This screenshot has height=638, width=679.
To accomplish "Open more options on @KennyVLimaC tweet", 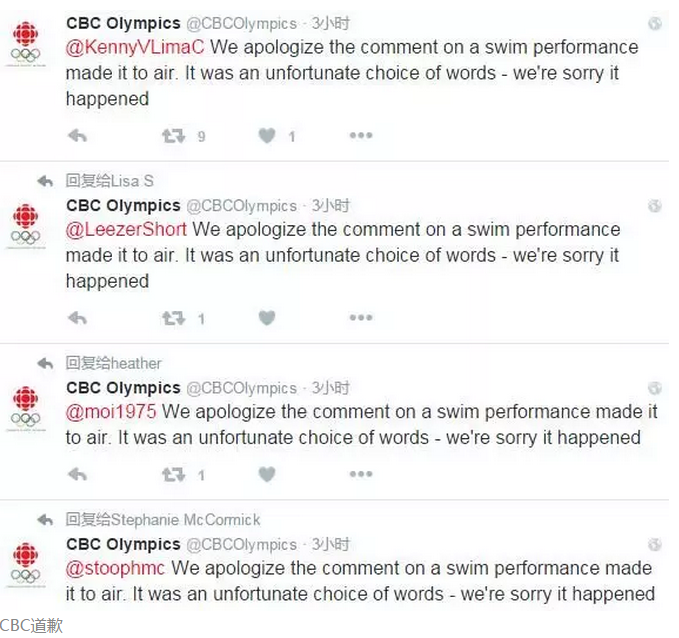I will 361,136.
